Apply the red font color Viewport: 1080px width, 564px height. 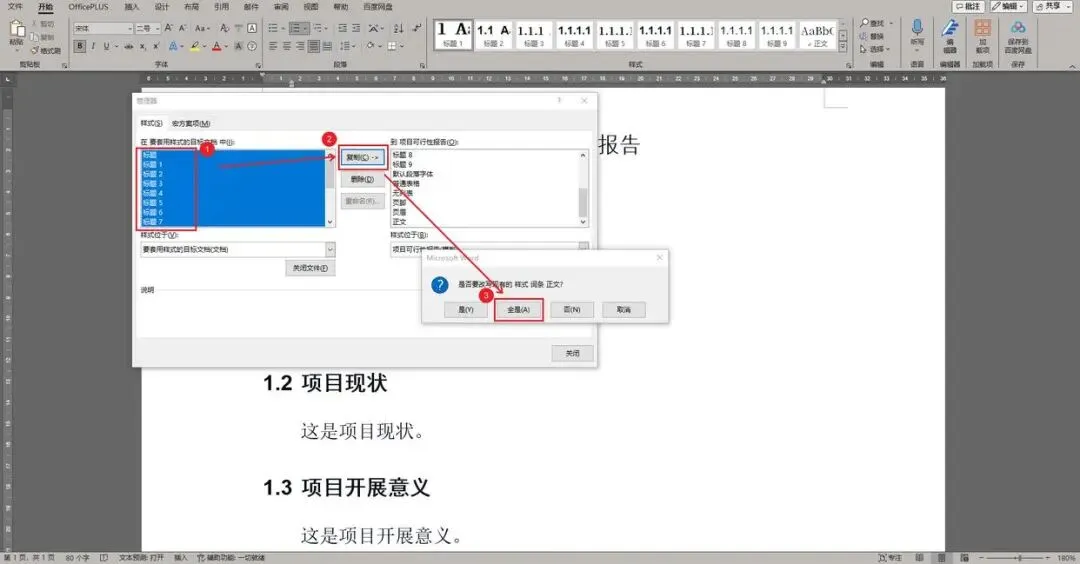216,46
